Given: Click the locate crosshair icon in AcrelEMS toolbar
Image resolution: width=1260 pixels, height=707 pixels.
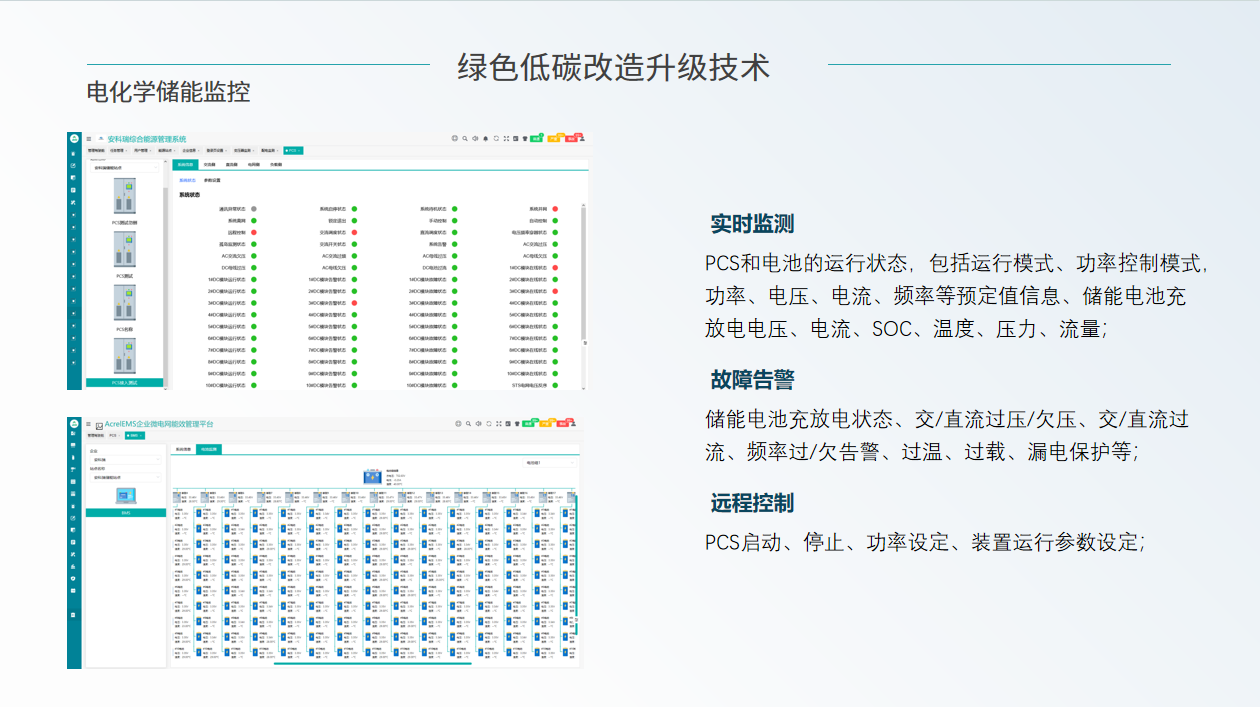Looking at the screenshot, I should (x=458, y=424).
